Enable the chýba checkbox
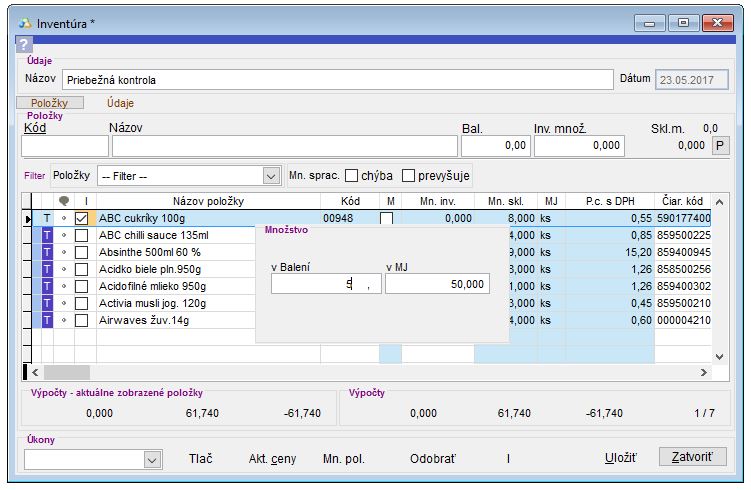The image size is (751, 490). click(351, 176)
